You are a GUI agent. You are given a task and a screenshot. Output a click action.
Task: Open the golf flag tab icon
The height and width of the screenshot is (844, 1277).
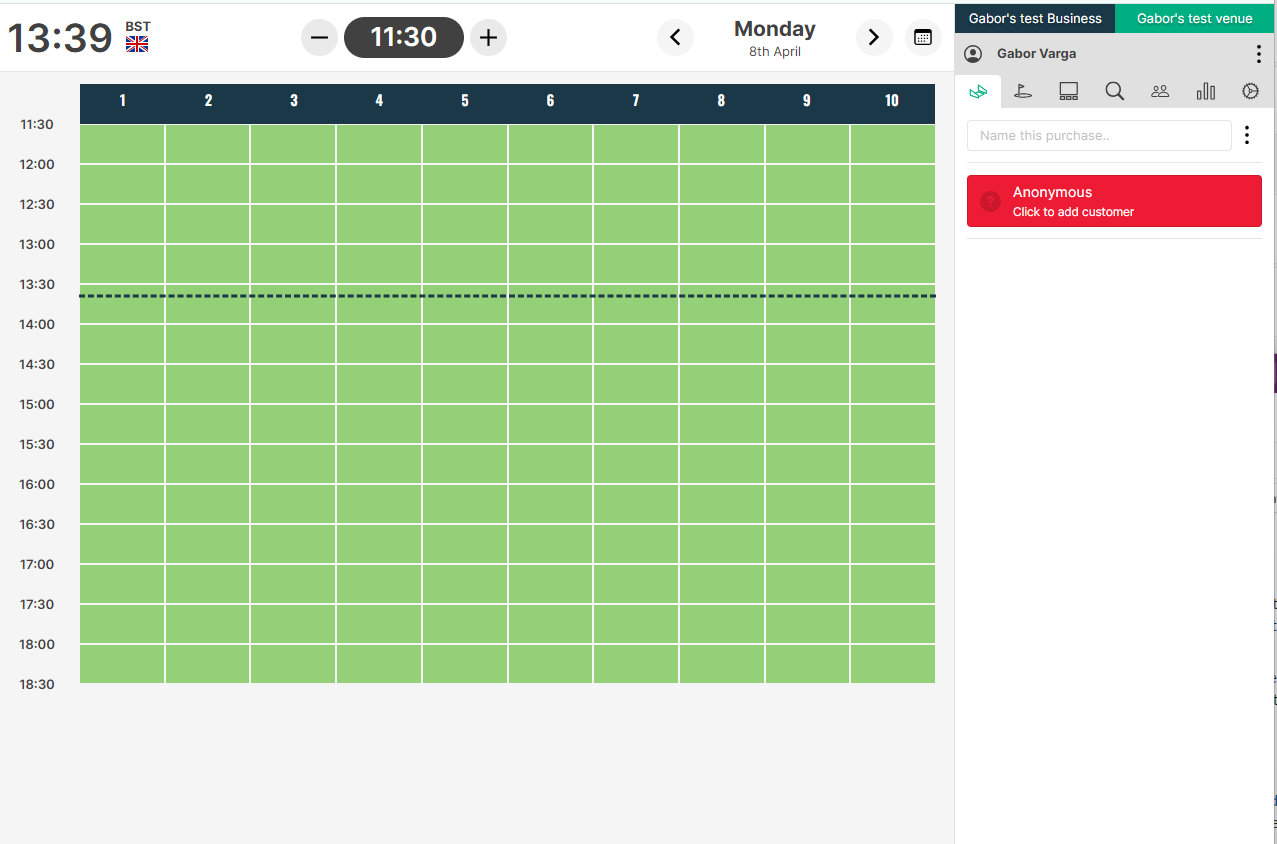coord(1022,91)
